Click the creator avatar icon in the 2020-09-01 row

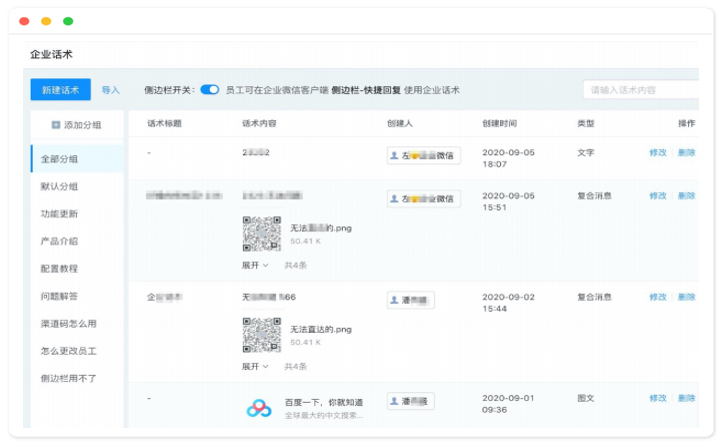(x=395, y=400)
